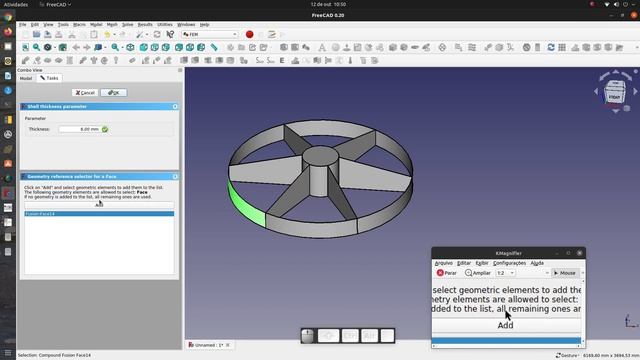
Task: Open the Atividades overview
Action: click(x=16, y=4)
